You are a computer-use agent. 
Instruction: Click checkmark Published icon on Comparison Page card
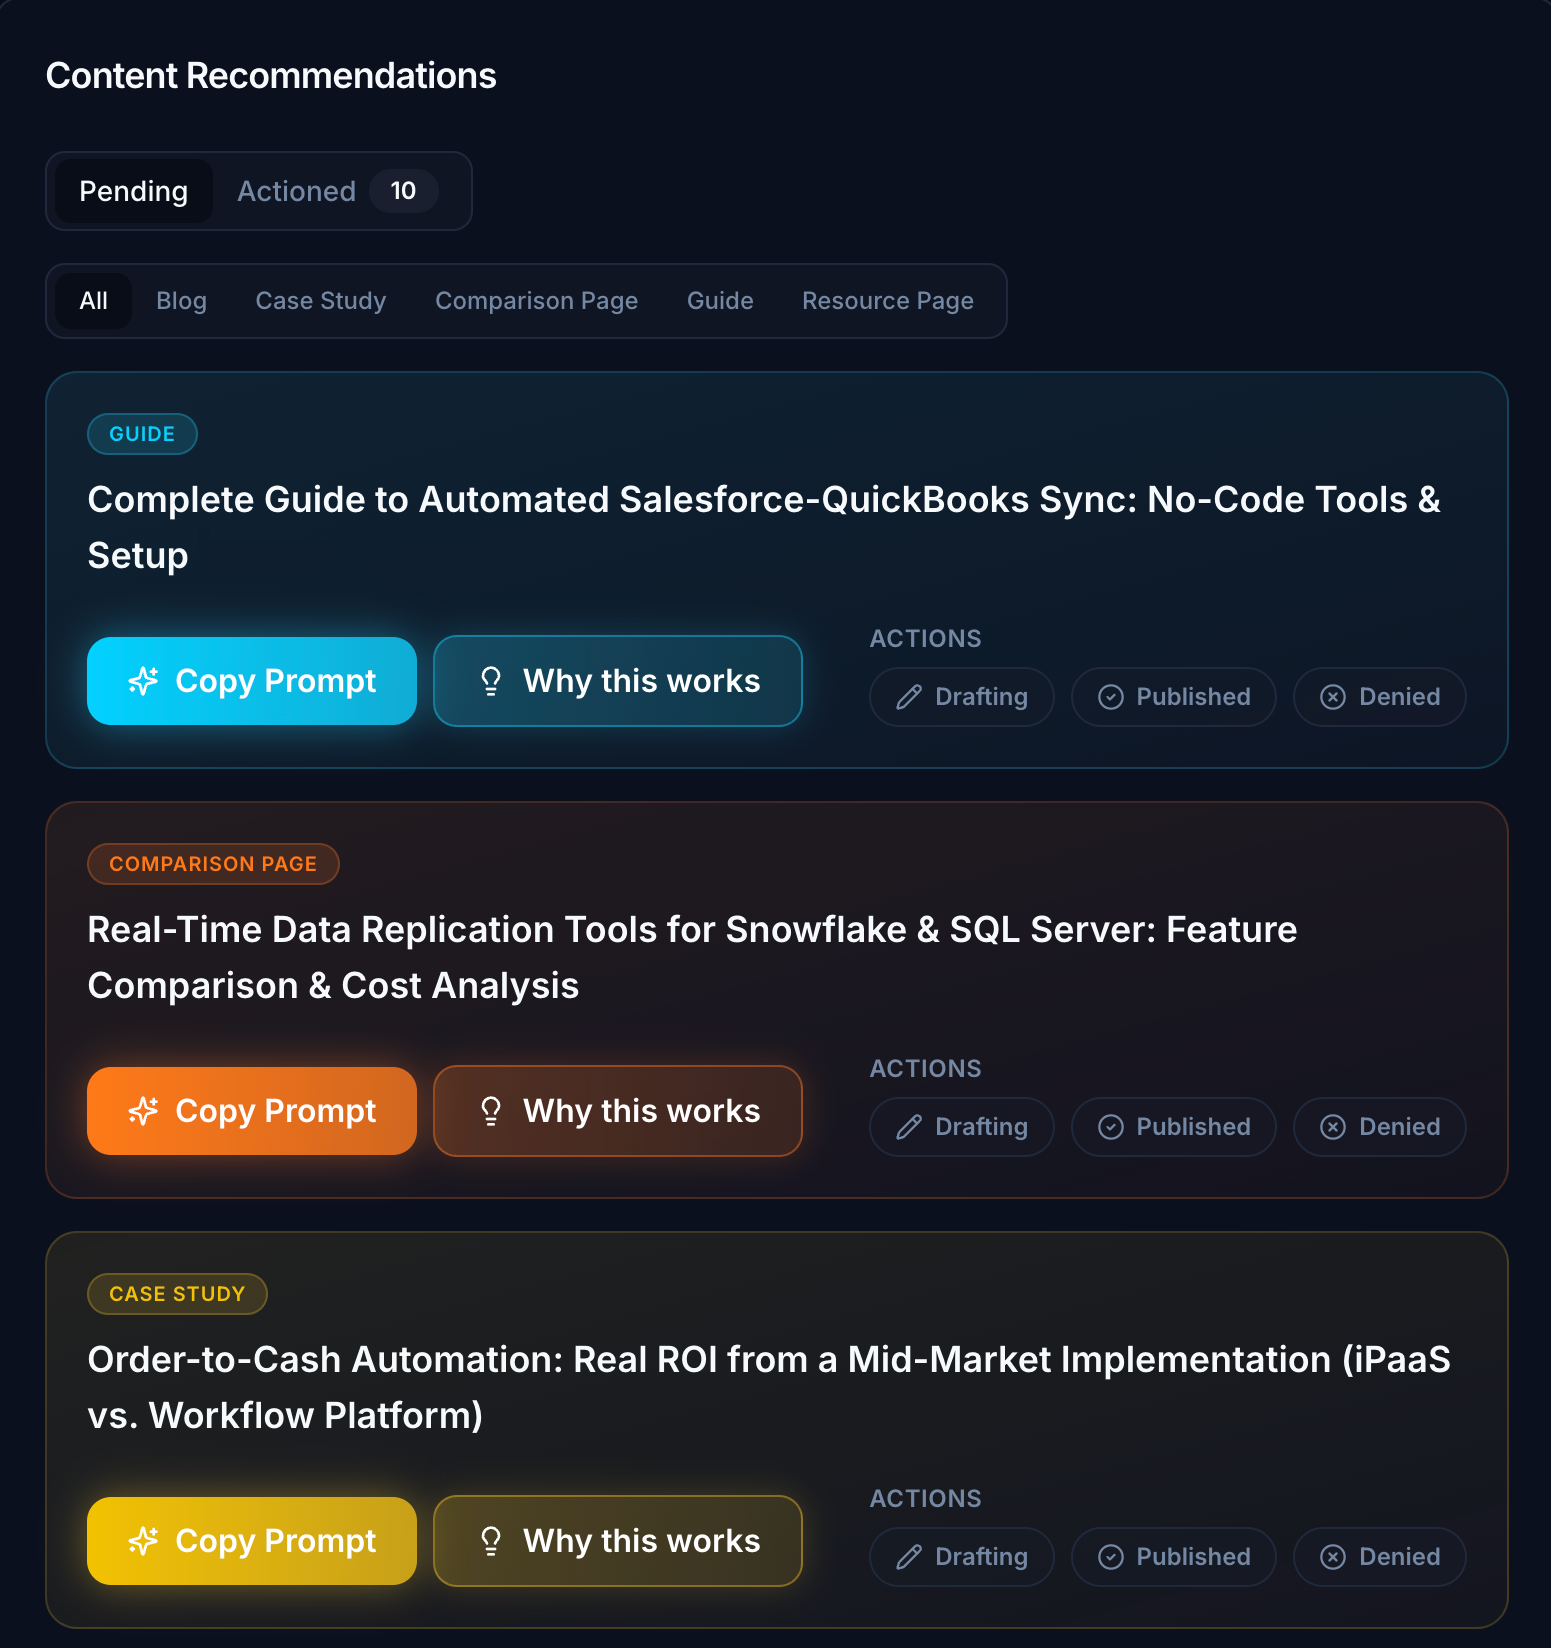(1111, 1127)
